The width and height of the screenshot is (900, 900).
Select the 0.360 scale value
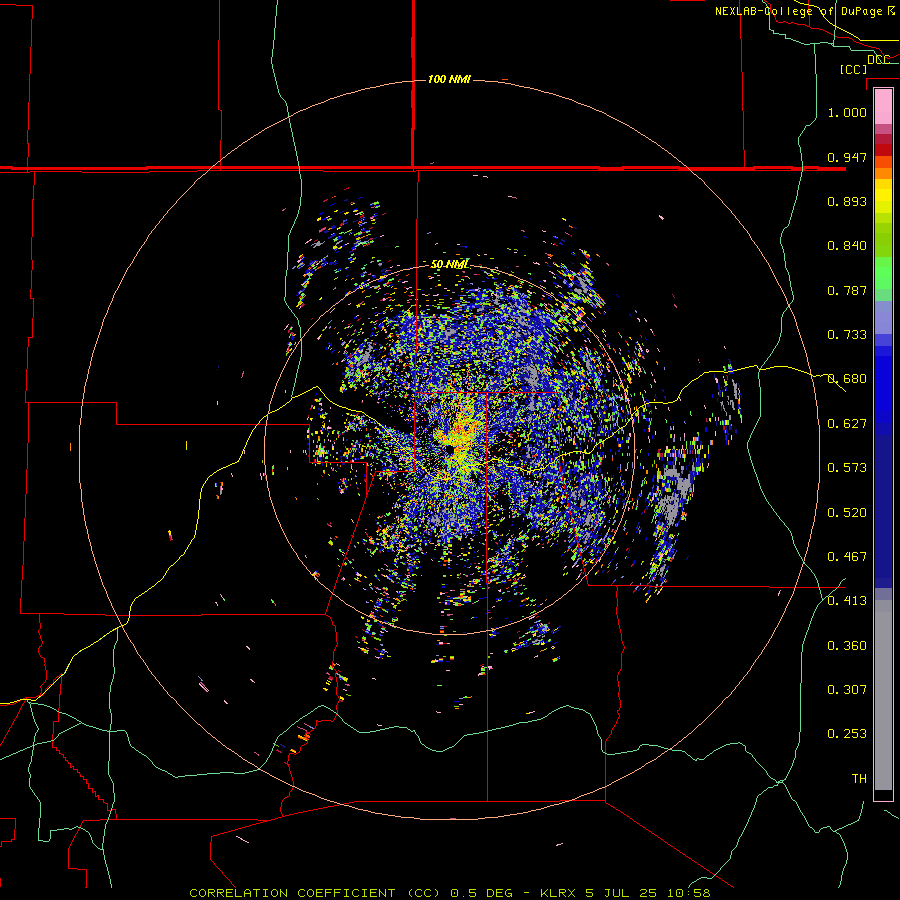click(847, 646)
